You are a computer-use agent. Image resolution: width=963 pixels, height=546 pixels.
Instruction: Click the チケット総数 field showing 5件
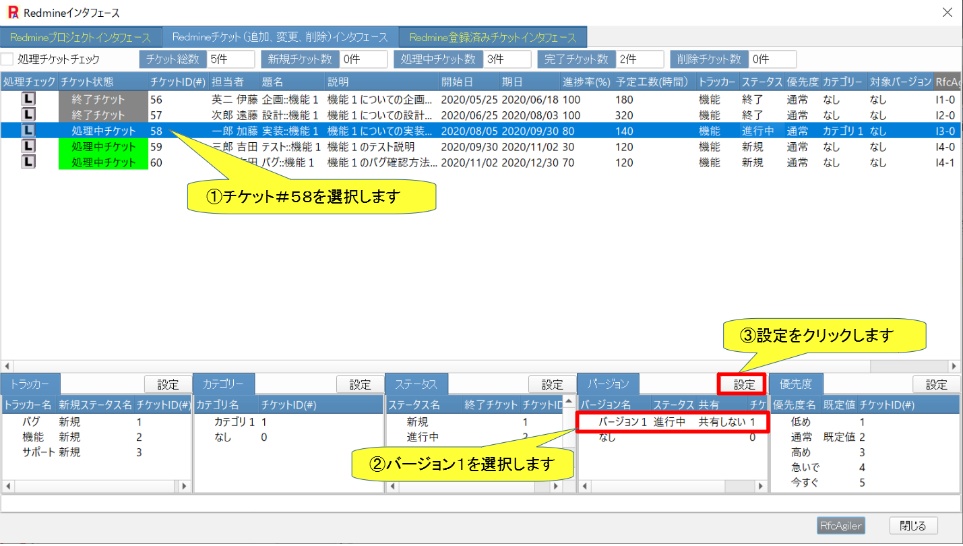(x=230, y=59)
